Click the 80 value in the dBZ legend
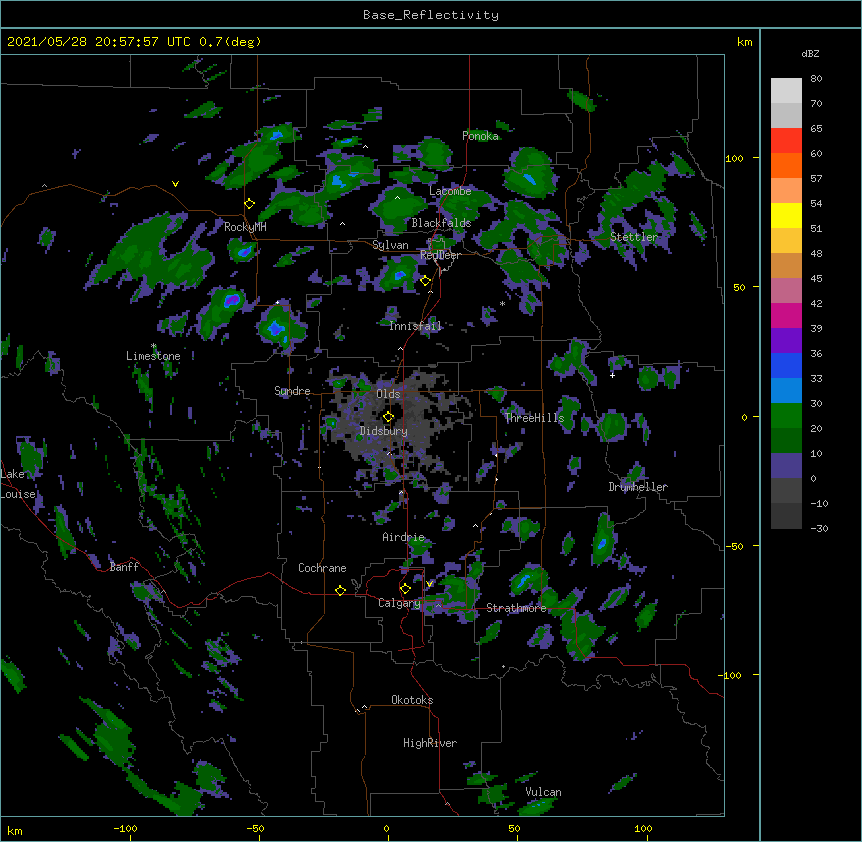The image size is (862, 842). tap(816, 79)
